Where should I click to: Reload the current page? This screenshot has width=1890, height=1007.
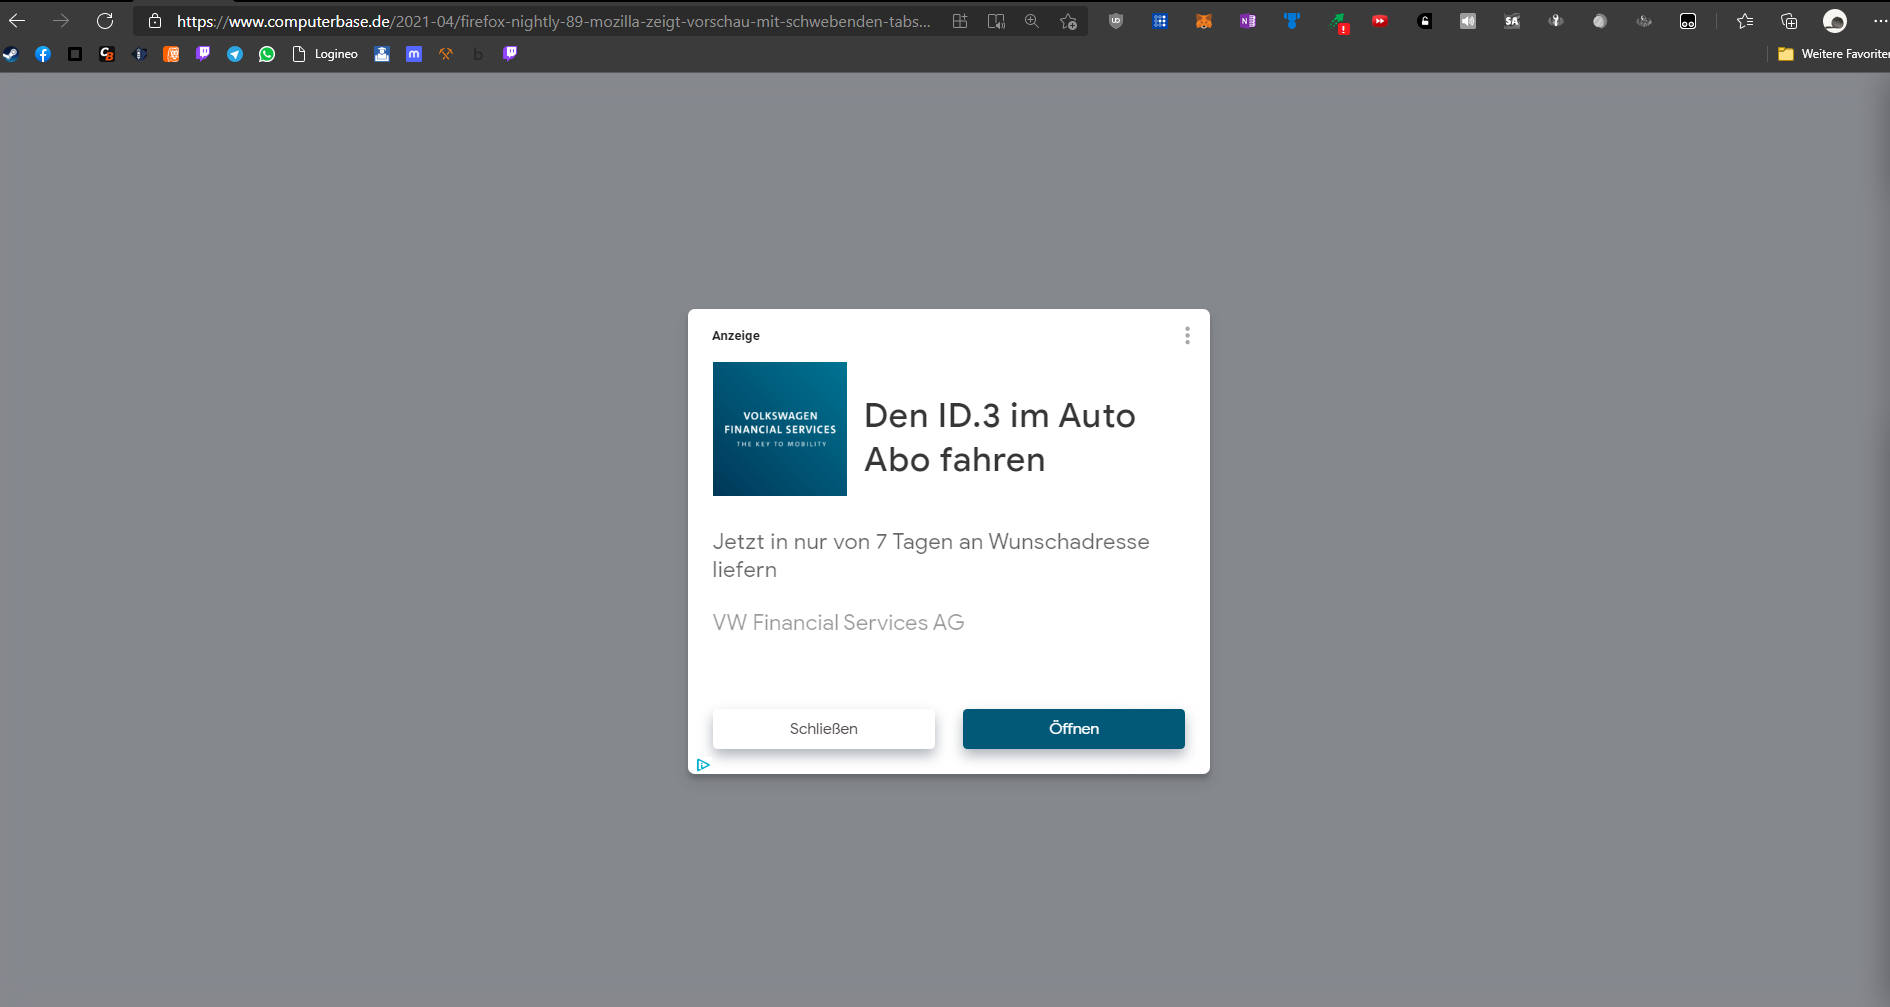pos(105,21)
